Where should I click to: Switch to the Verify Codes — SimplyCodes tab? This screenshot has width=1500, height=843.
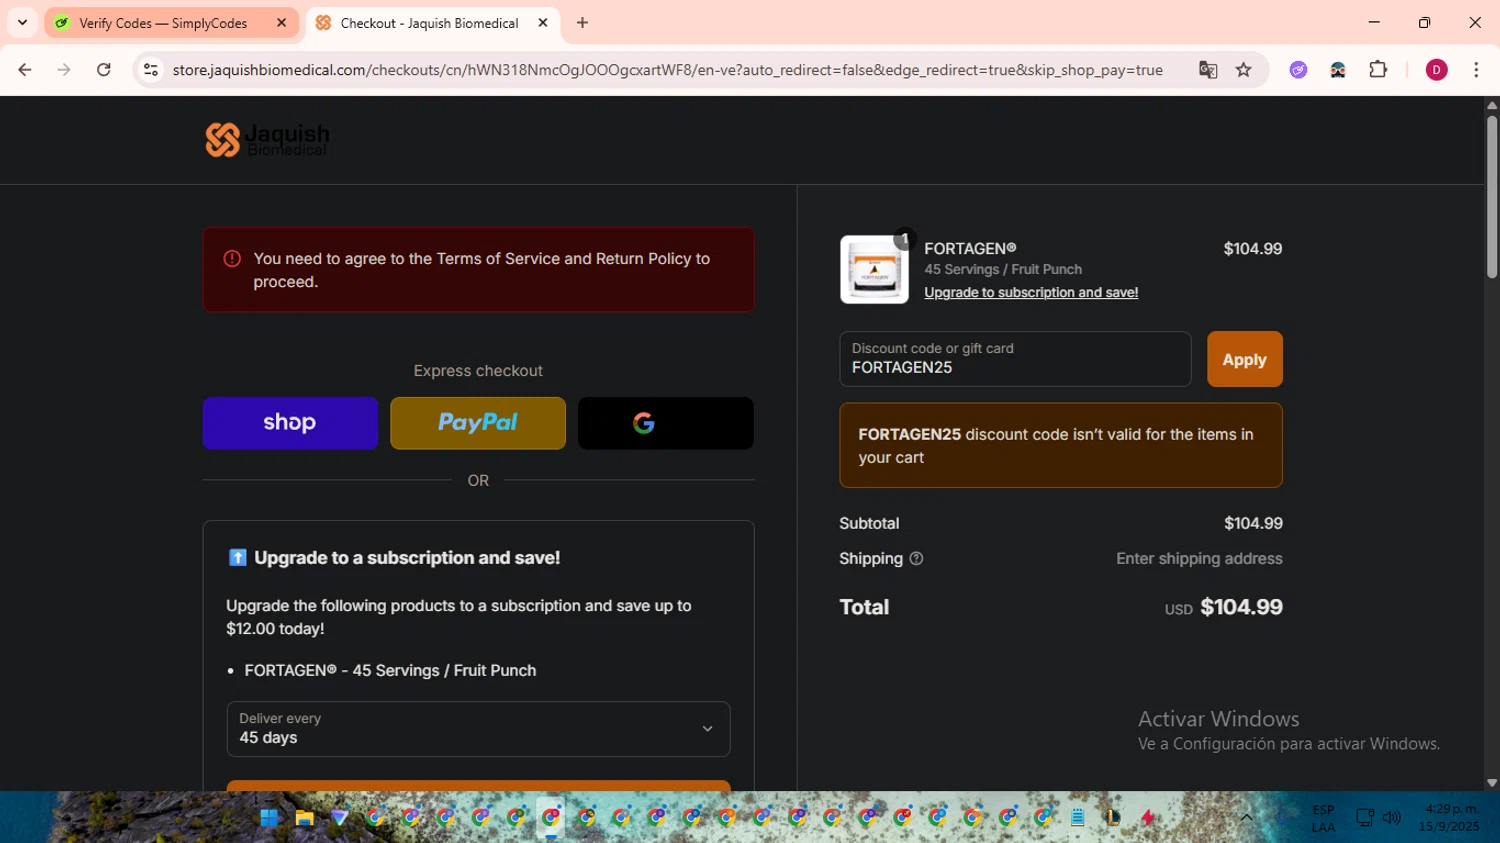[163, 23]
